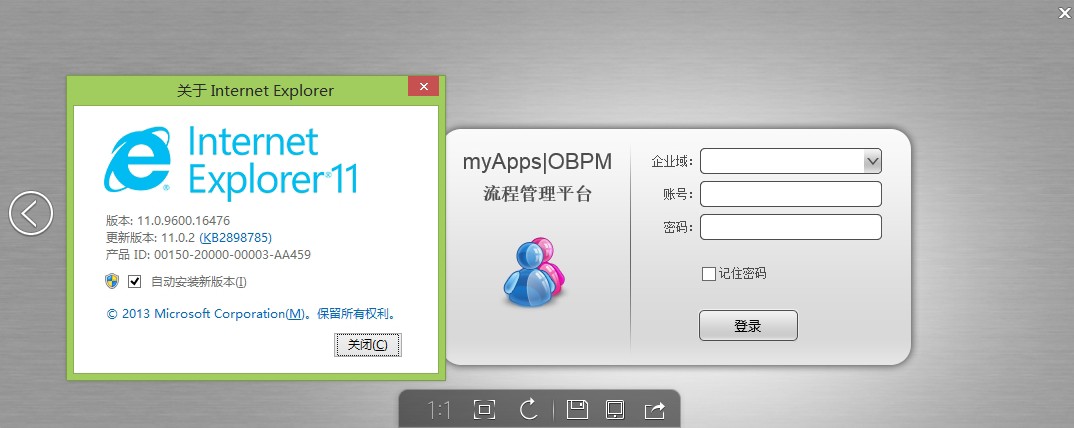1074x428 pixels.
Task: Focus the 密码 input field
Action: tap(790, 227)
